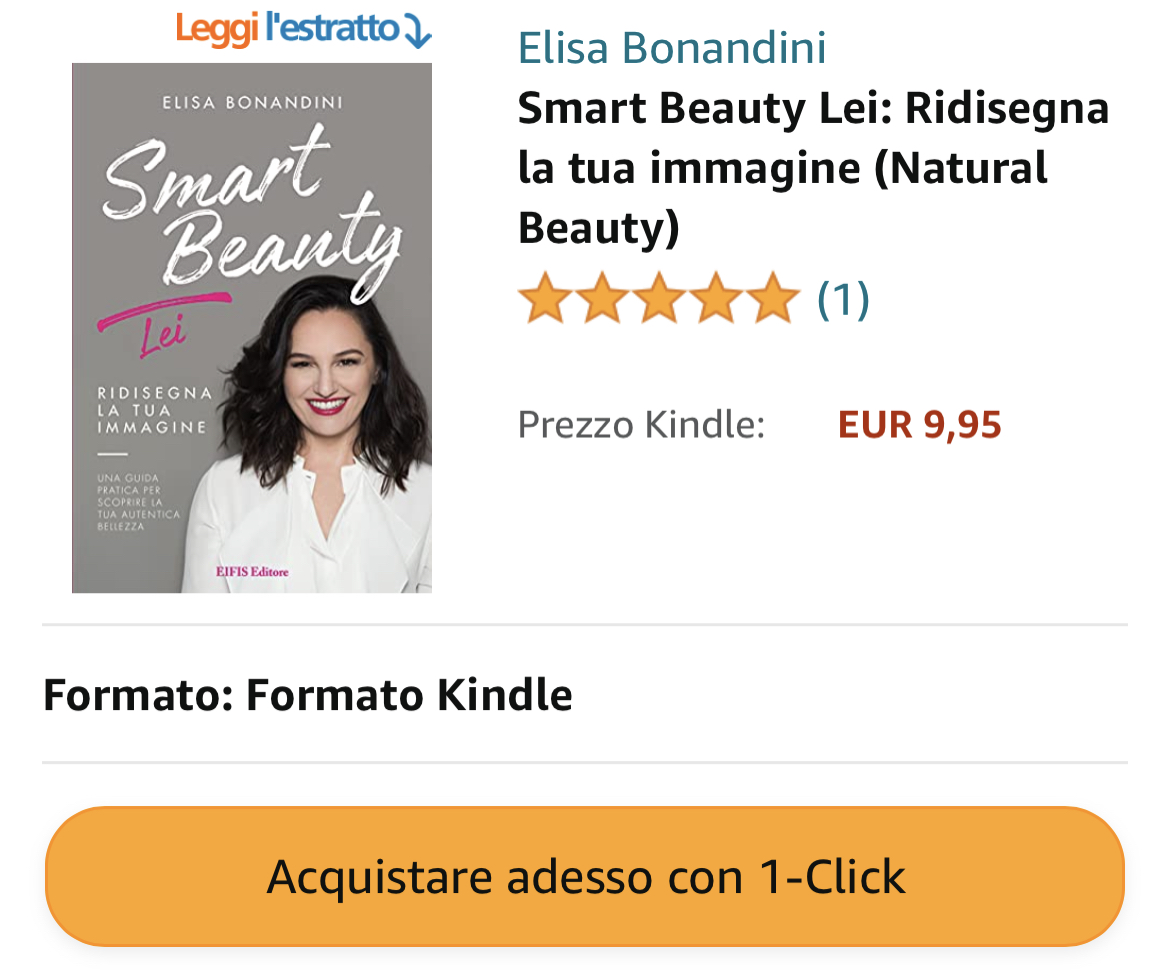Viewport: 1170px width, 975px height.
Task: Open the Smart Beauty book cover image
Action: 251,327
